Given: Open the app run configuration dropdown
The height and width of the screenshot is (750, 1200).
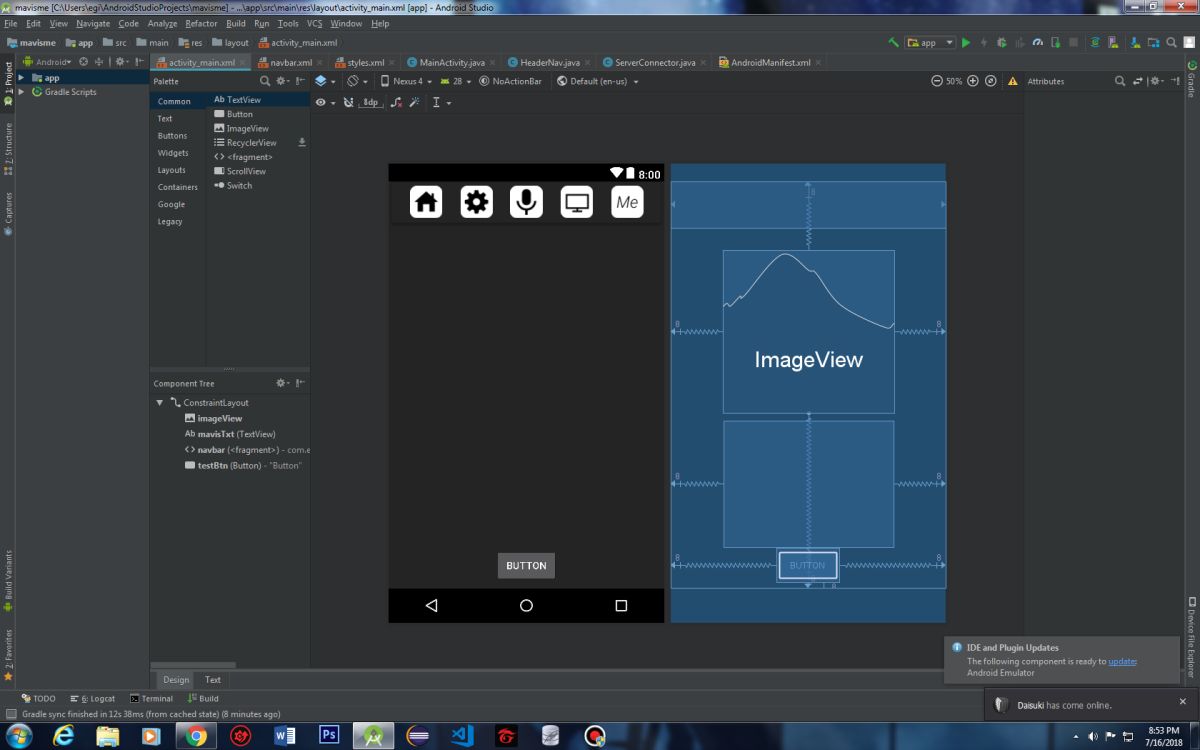Looking at the screenshot, I should [x=930, y=43].
